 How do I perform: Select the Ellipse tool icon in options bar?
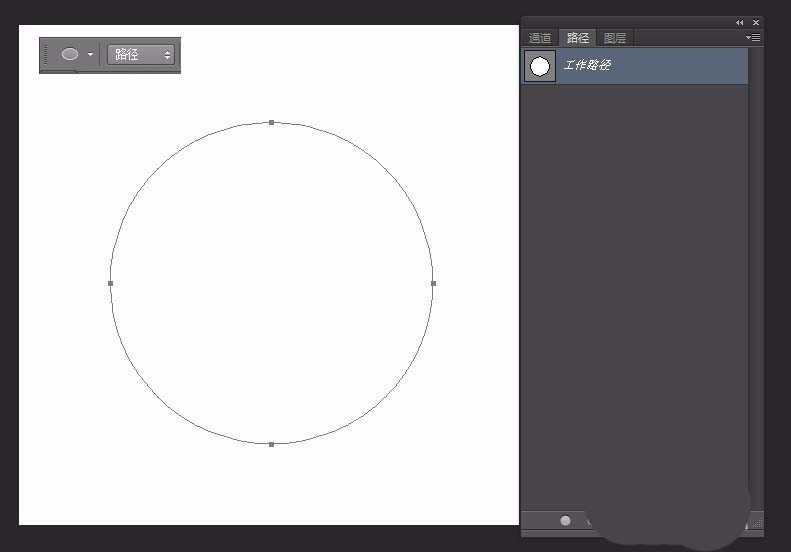click(x=70, y=55)
